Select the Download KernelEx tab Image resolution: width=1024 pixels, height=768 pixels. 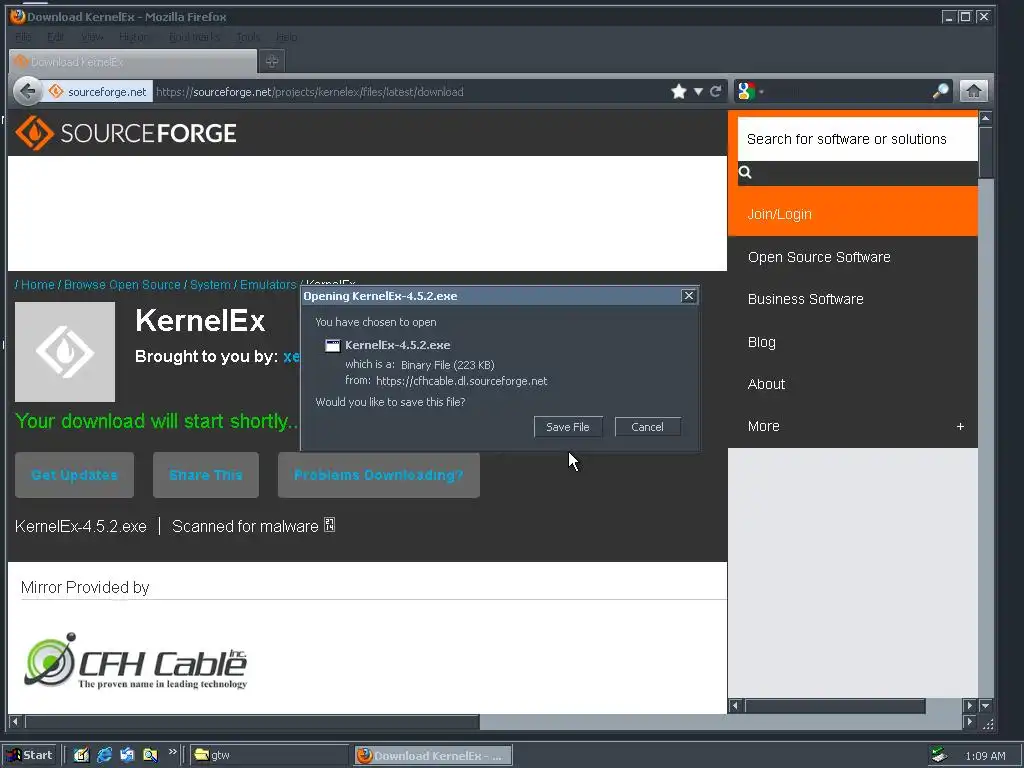click(133, 62)
